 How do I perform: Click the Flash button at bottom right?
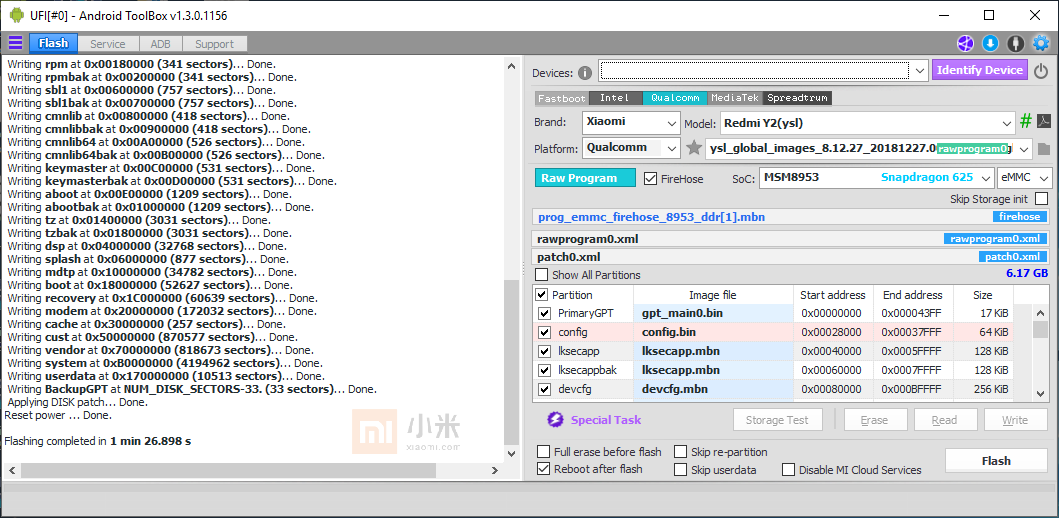tap(996, 461)
